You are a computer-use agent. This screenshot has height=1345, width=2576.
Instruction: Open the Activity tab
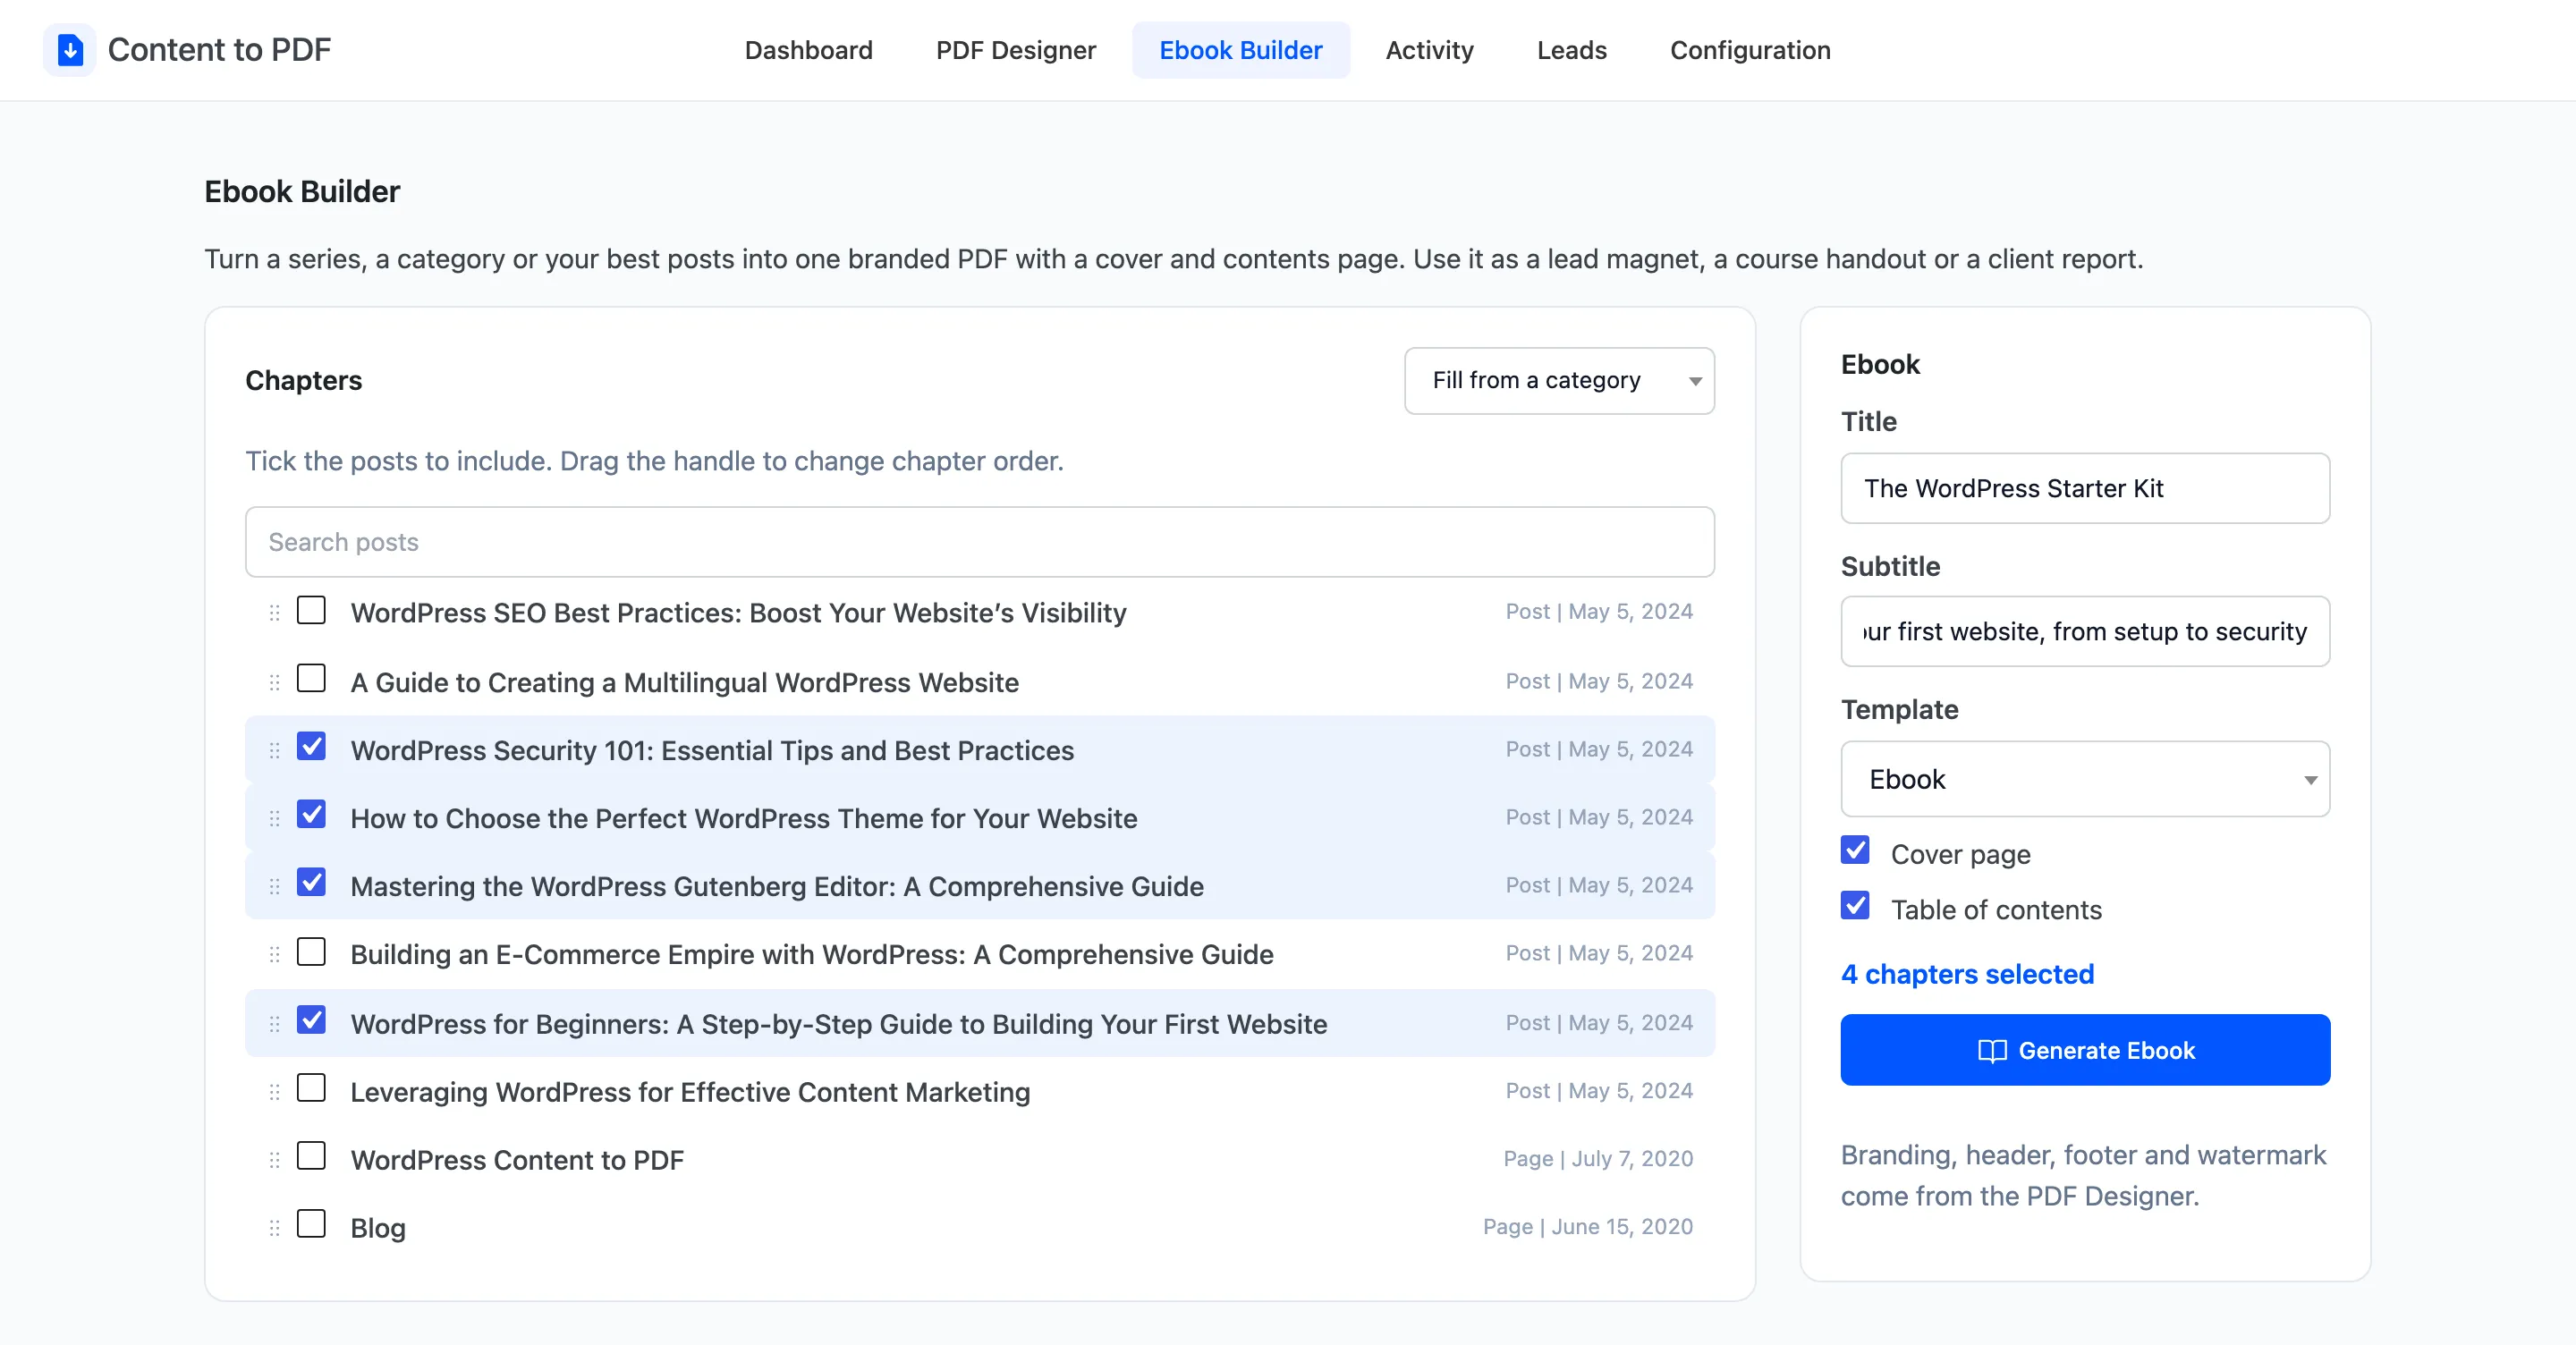click(x=1429, y=50)
